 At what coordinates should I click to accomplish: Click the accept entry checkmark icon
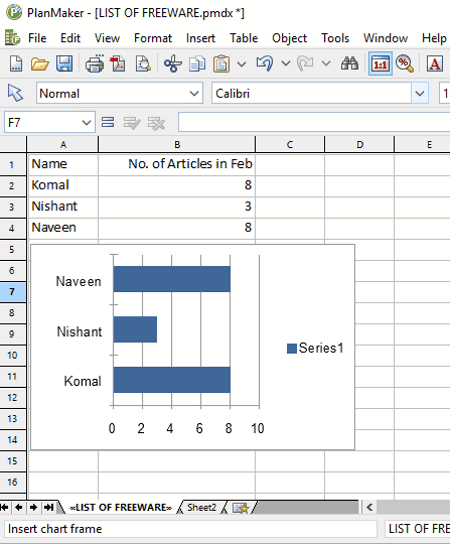pos(132,123)
